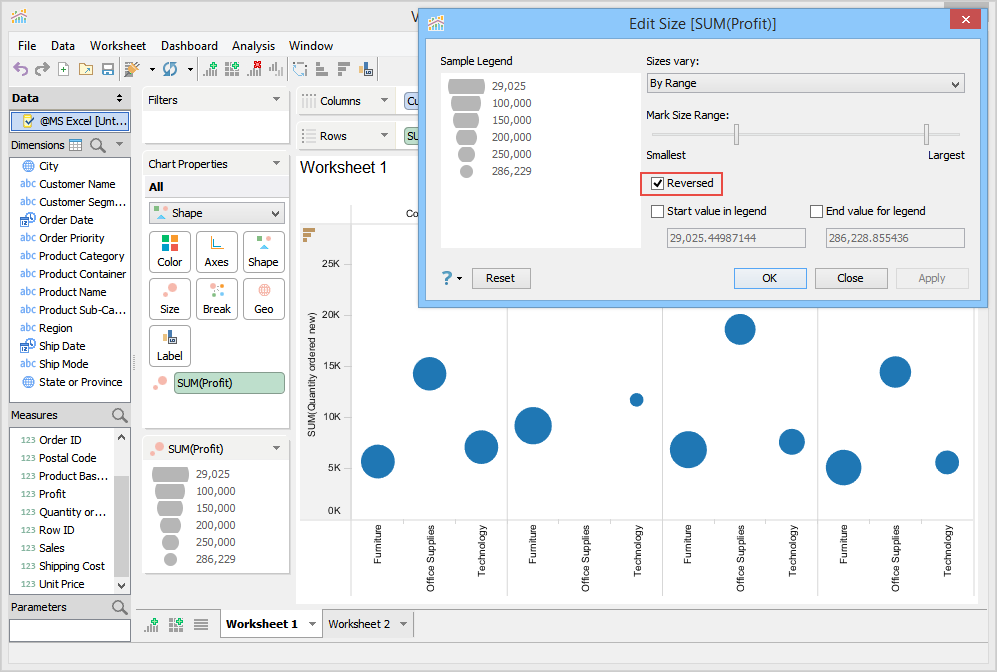Click the SUM(Profit) size pill

tap(229, 383)
